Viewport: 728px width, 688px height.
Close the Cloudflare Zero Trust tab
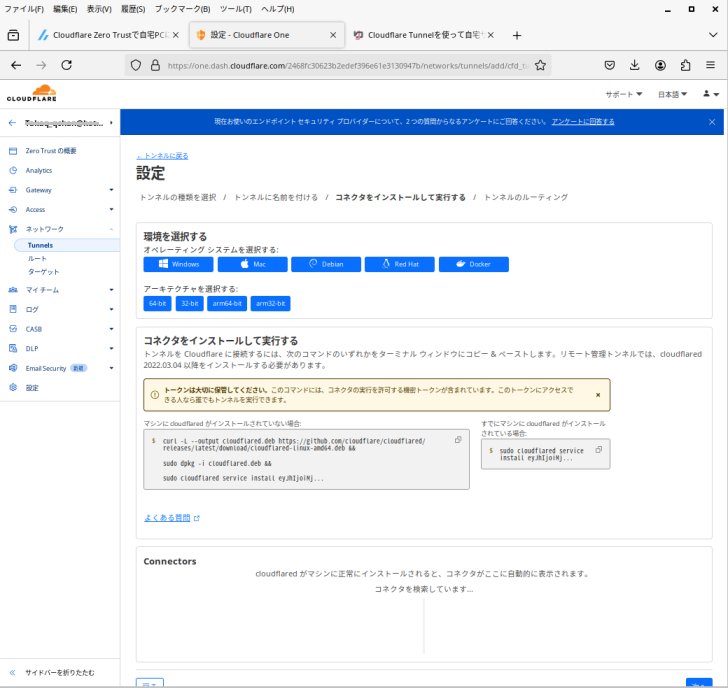pos(176,35)
